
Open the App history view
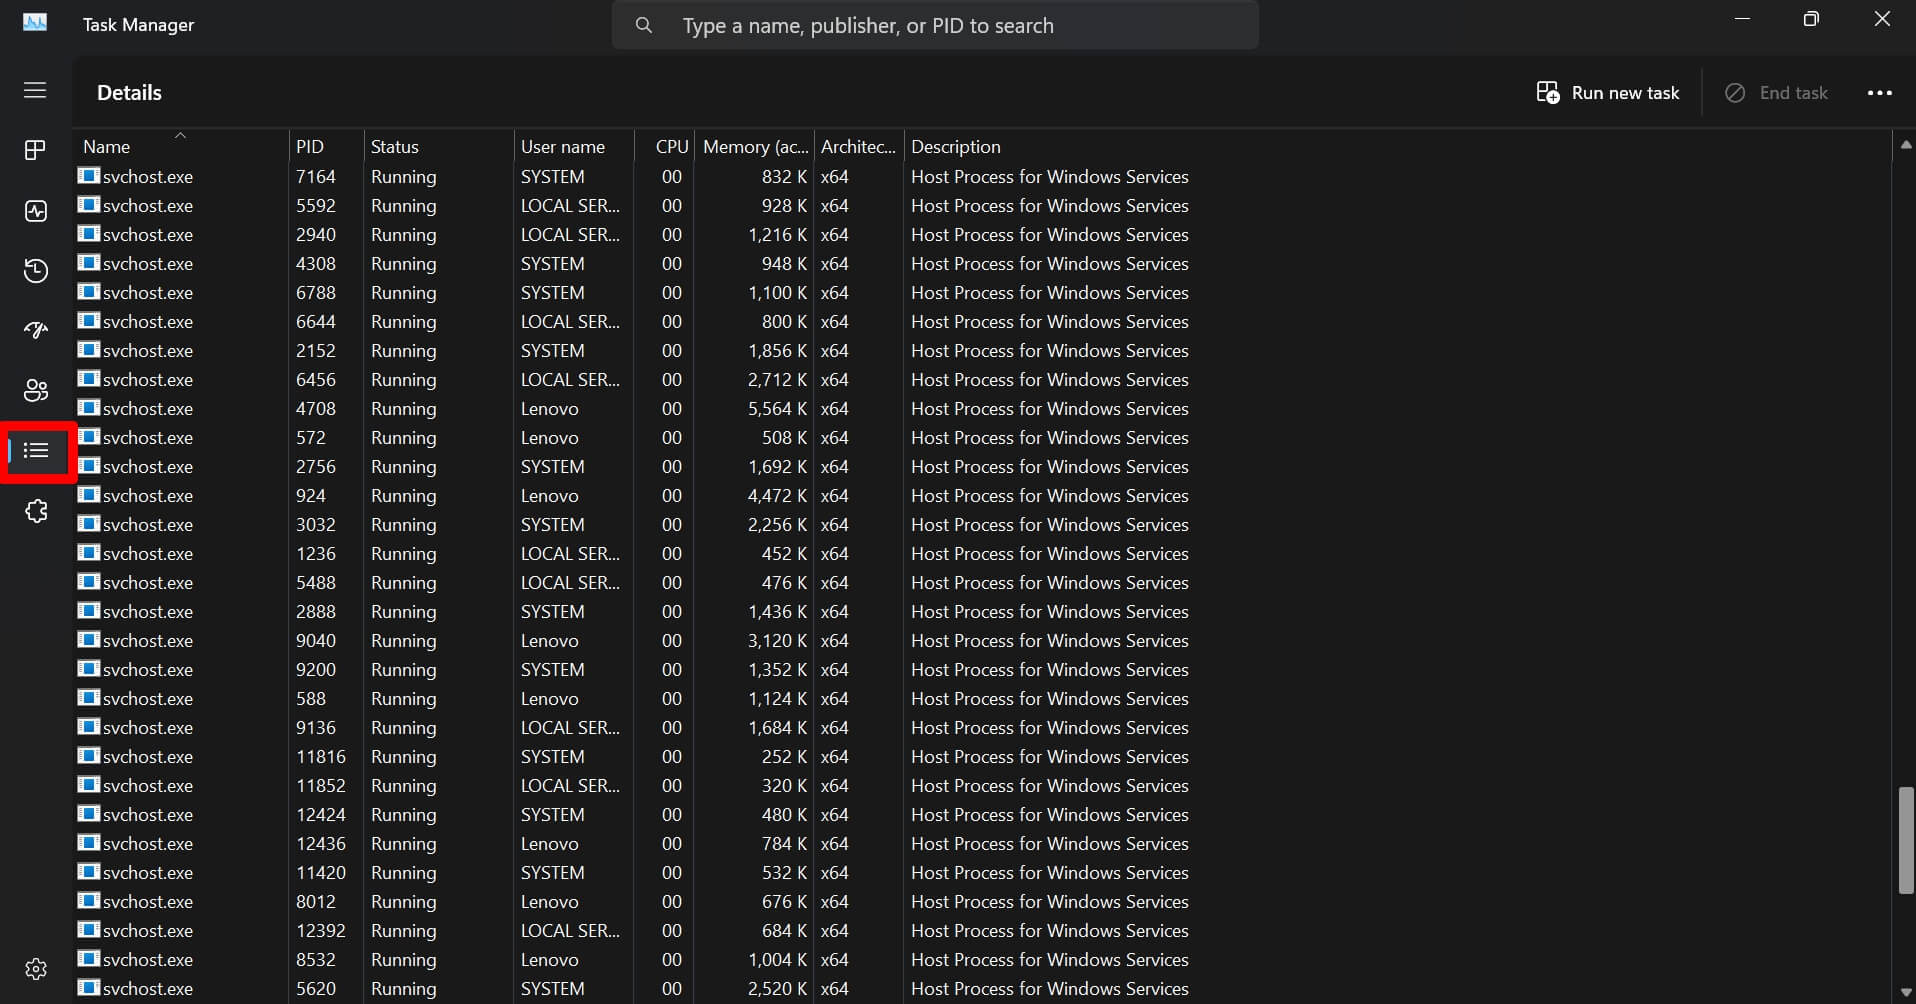click(36, 270)
